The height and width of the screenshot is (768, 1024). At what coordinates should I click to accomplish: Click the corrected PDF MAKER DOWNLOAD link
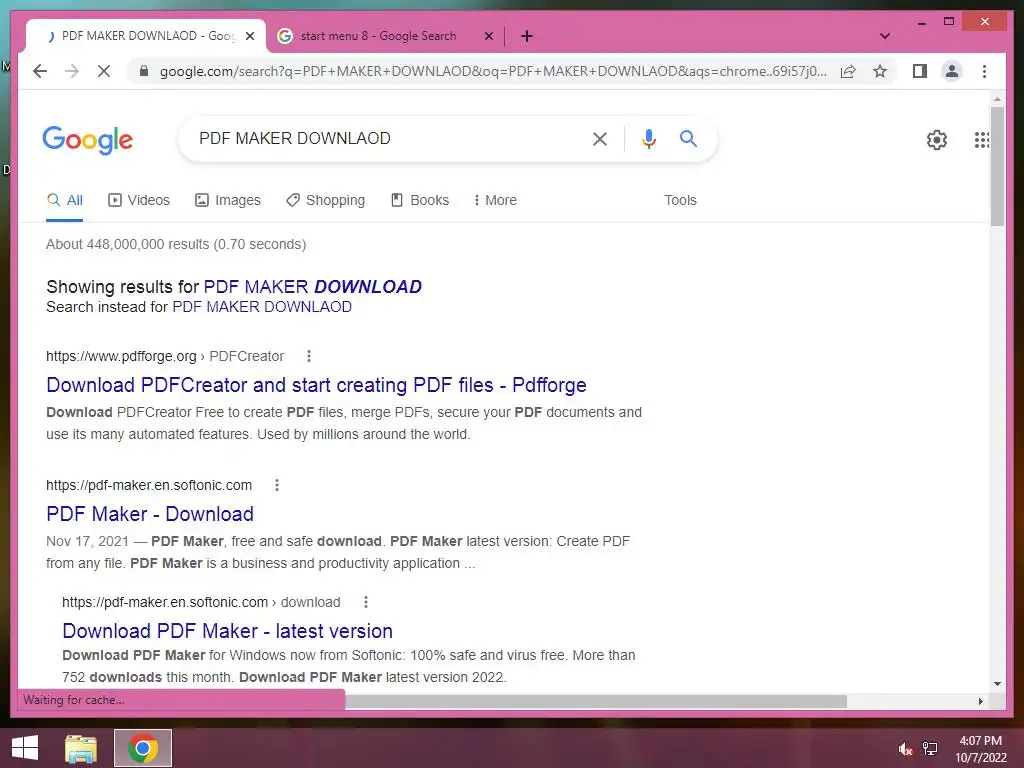313,287
